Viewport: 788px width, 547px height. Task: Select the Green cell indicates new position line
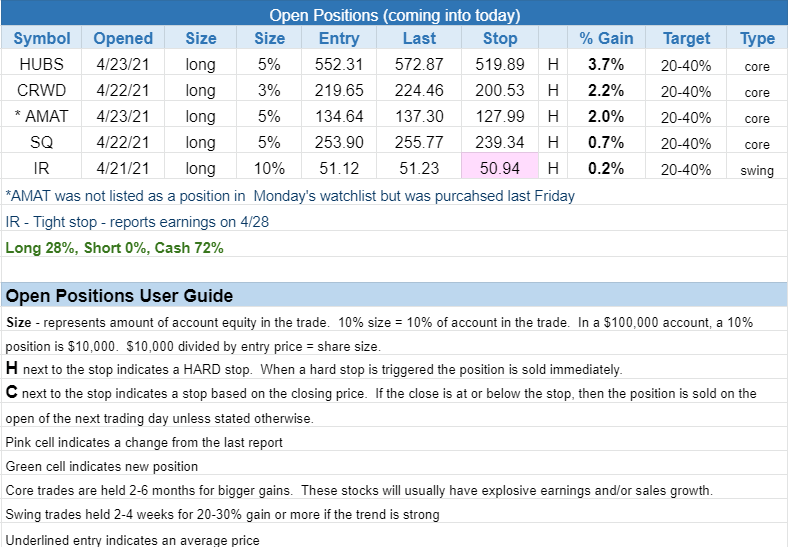tap(102, 467)
